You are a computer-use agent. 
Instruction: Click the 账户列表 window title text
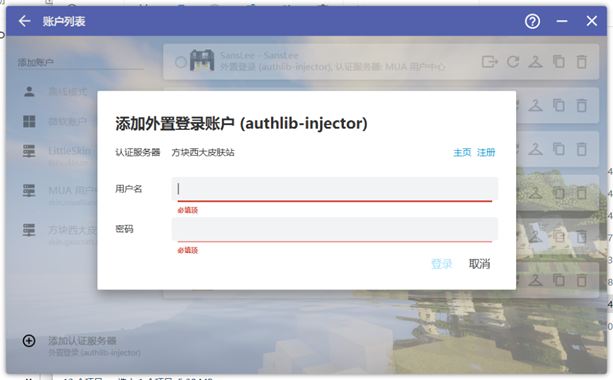coord(64,22)
